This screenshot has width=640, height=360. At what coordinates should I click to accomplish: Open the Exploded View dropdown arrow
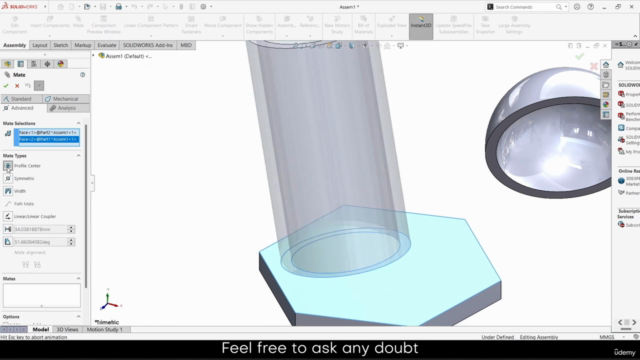point(391,36)
